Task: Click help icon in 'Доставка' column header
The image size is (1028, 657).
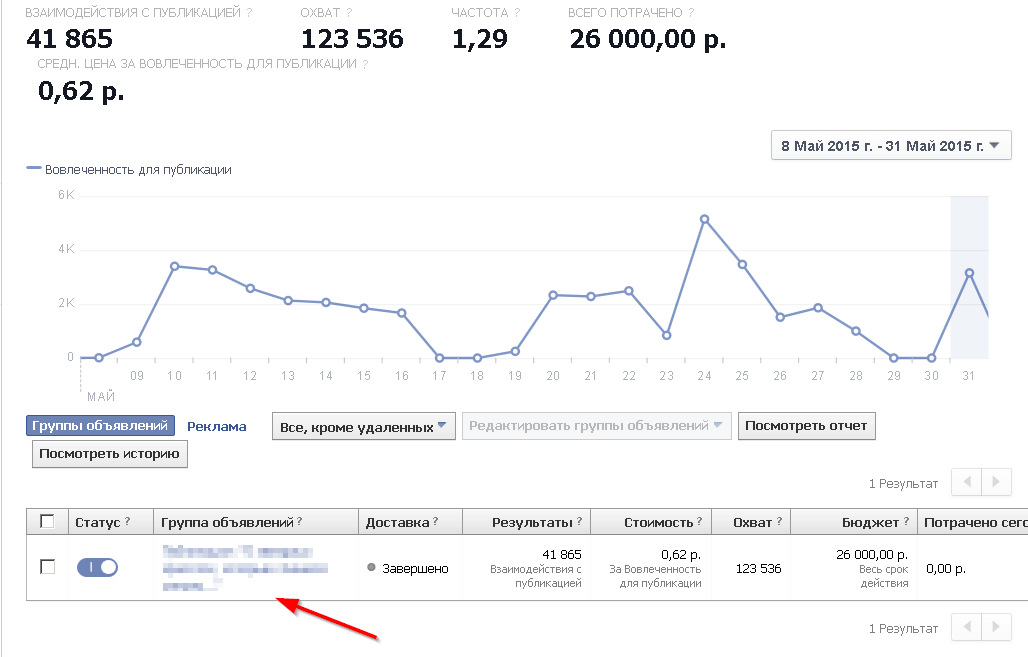Action: click(435, 522)
